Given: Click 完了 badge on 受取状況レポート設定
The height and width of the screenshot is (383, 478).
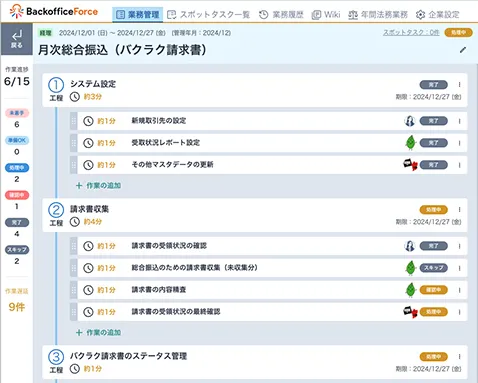Looking at the screenshot, I should (x=433, y=143).
